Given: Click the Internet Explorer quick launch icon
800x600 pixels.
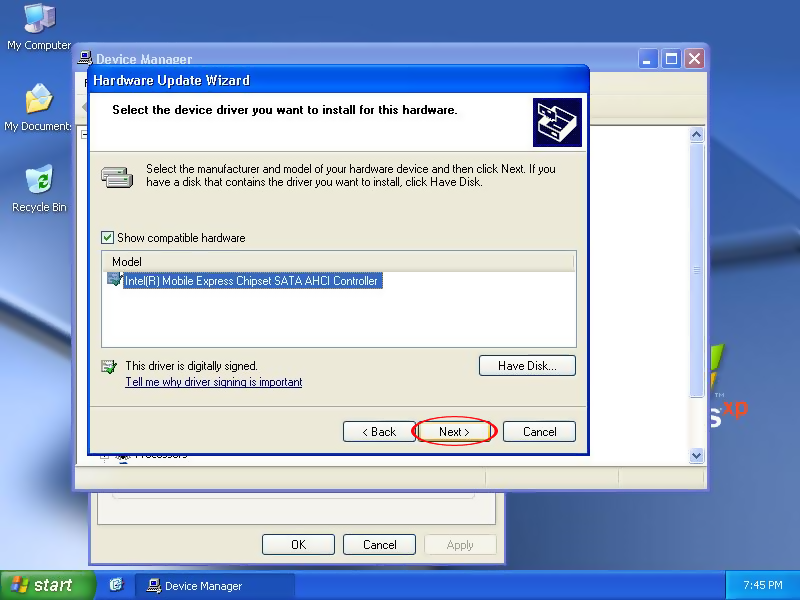Looking at the screenshot, I should click(x=116, y=585).
